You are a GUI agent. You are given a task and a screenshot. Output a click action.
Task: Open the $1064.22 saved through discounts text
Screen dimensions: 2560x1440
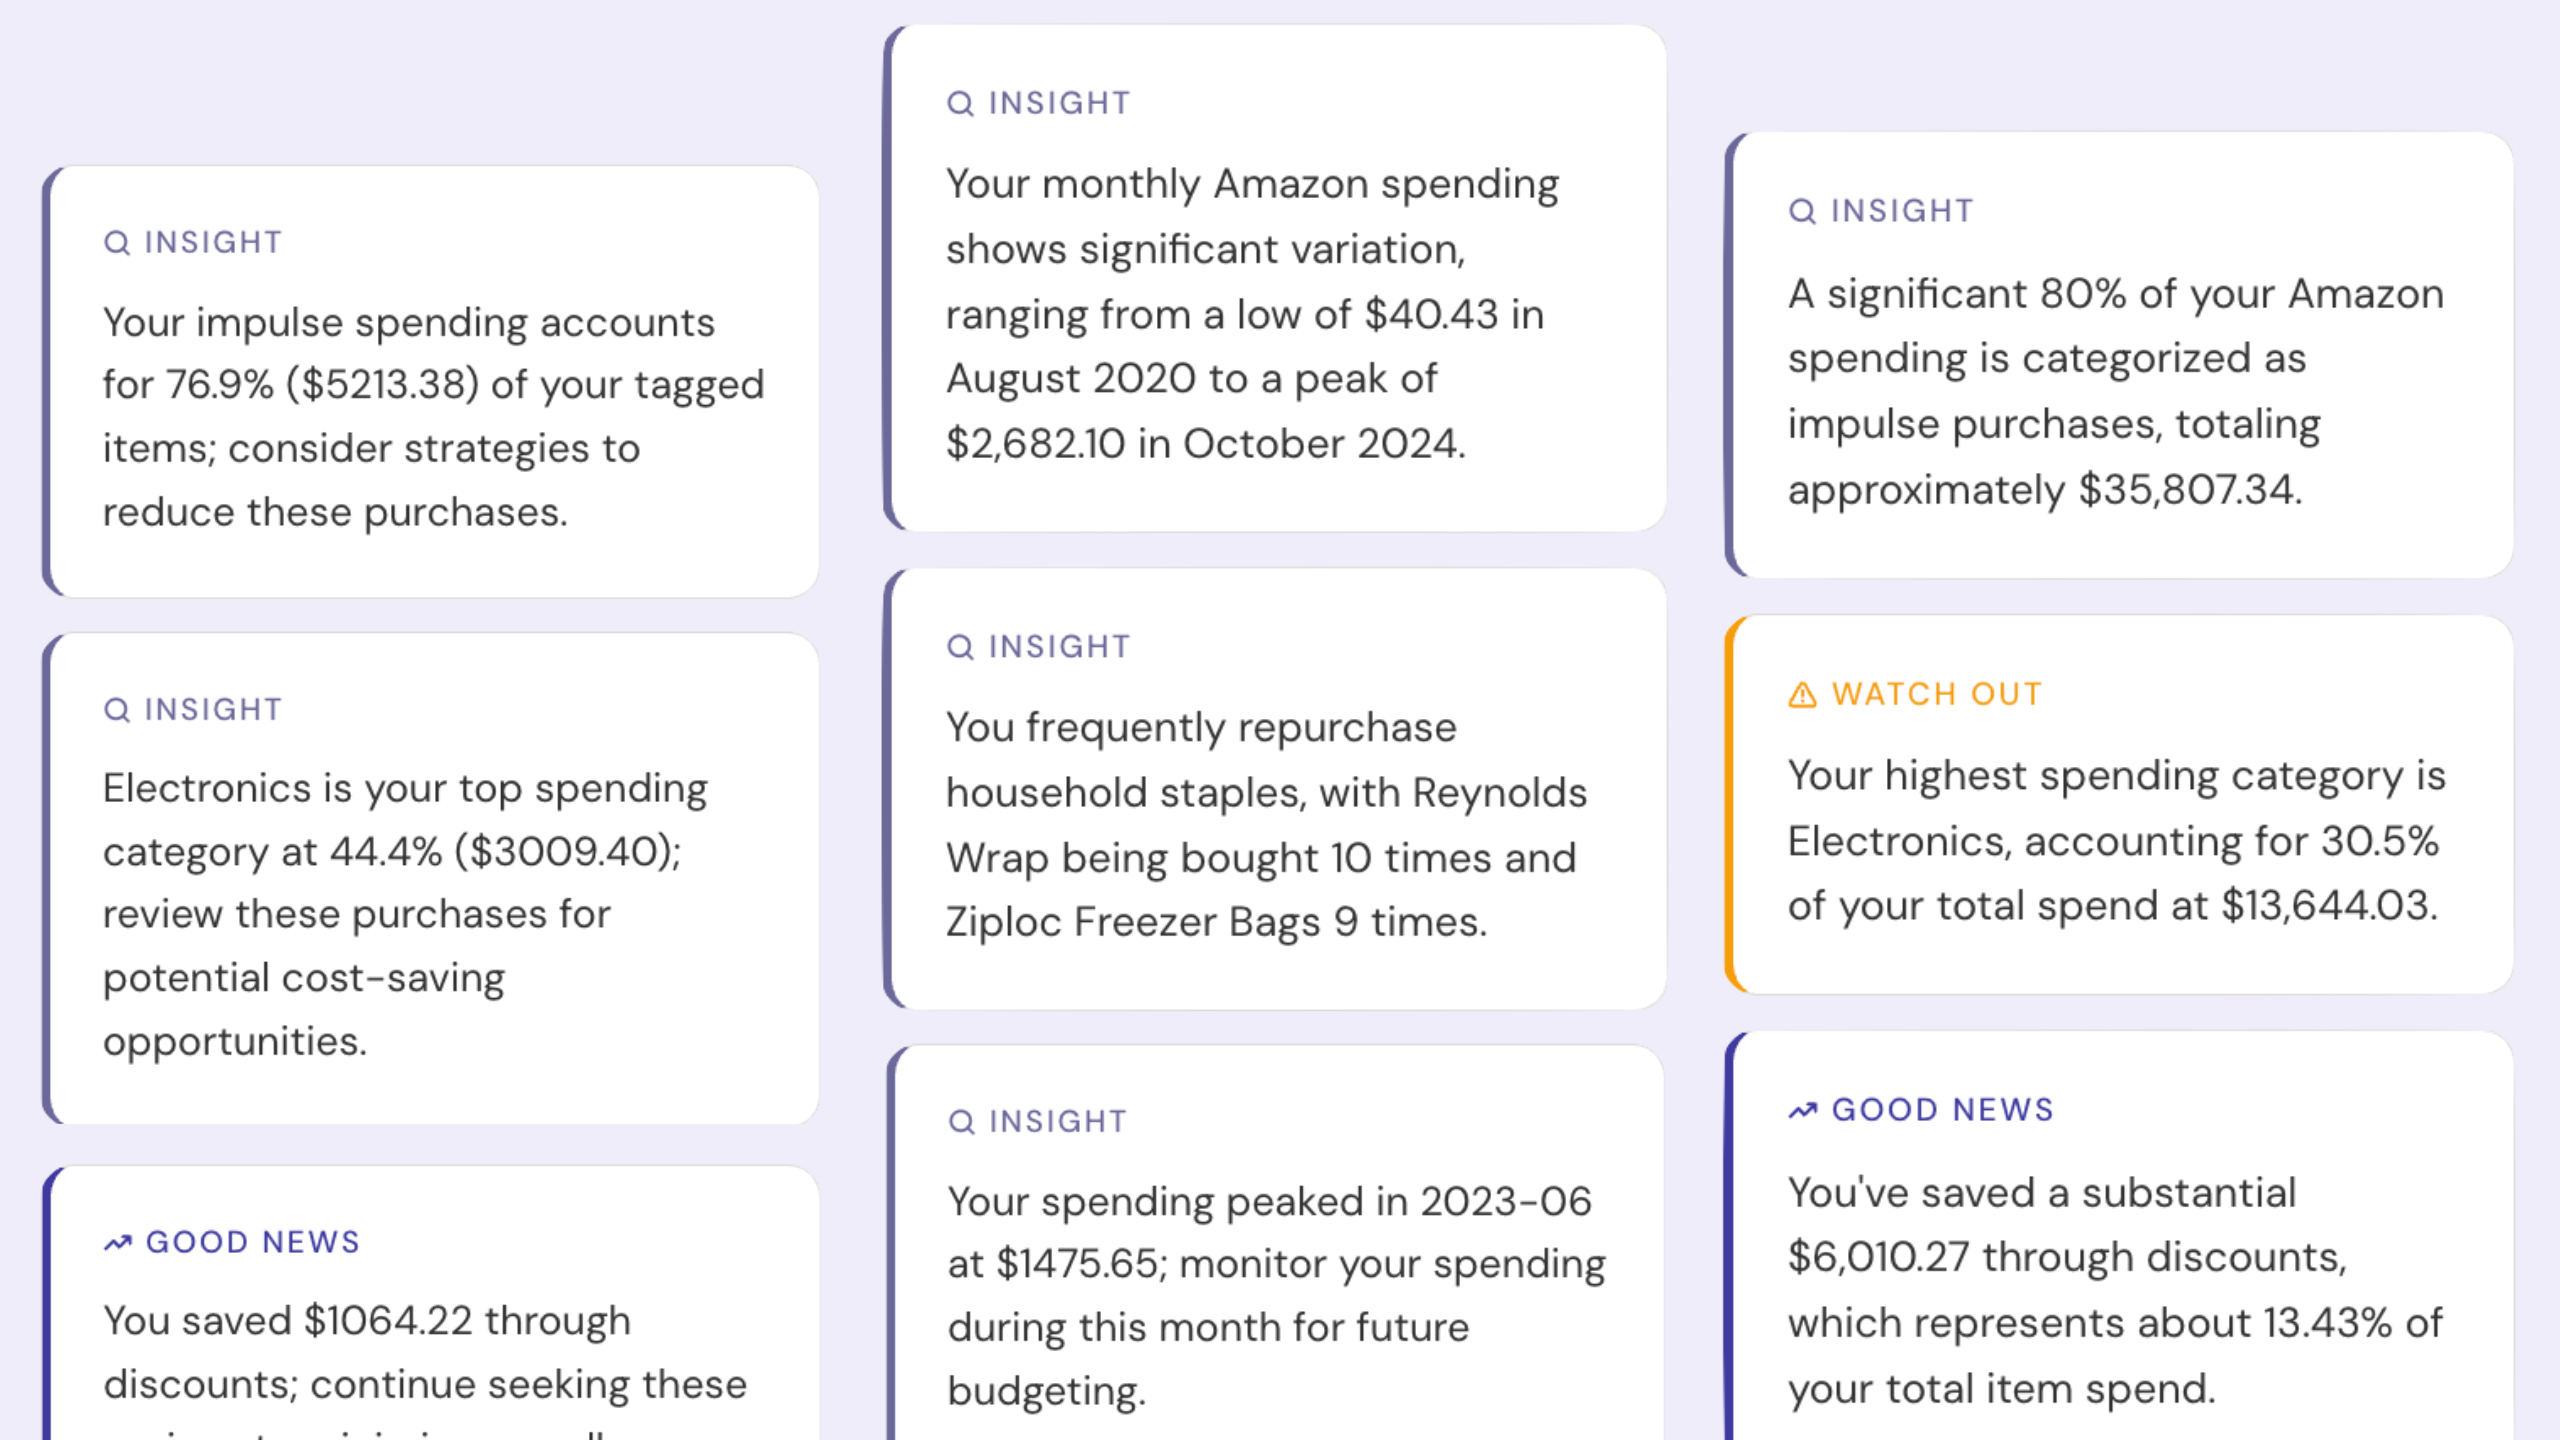pos(425,1352)
